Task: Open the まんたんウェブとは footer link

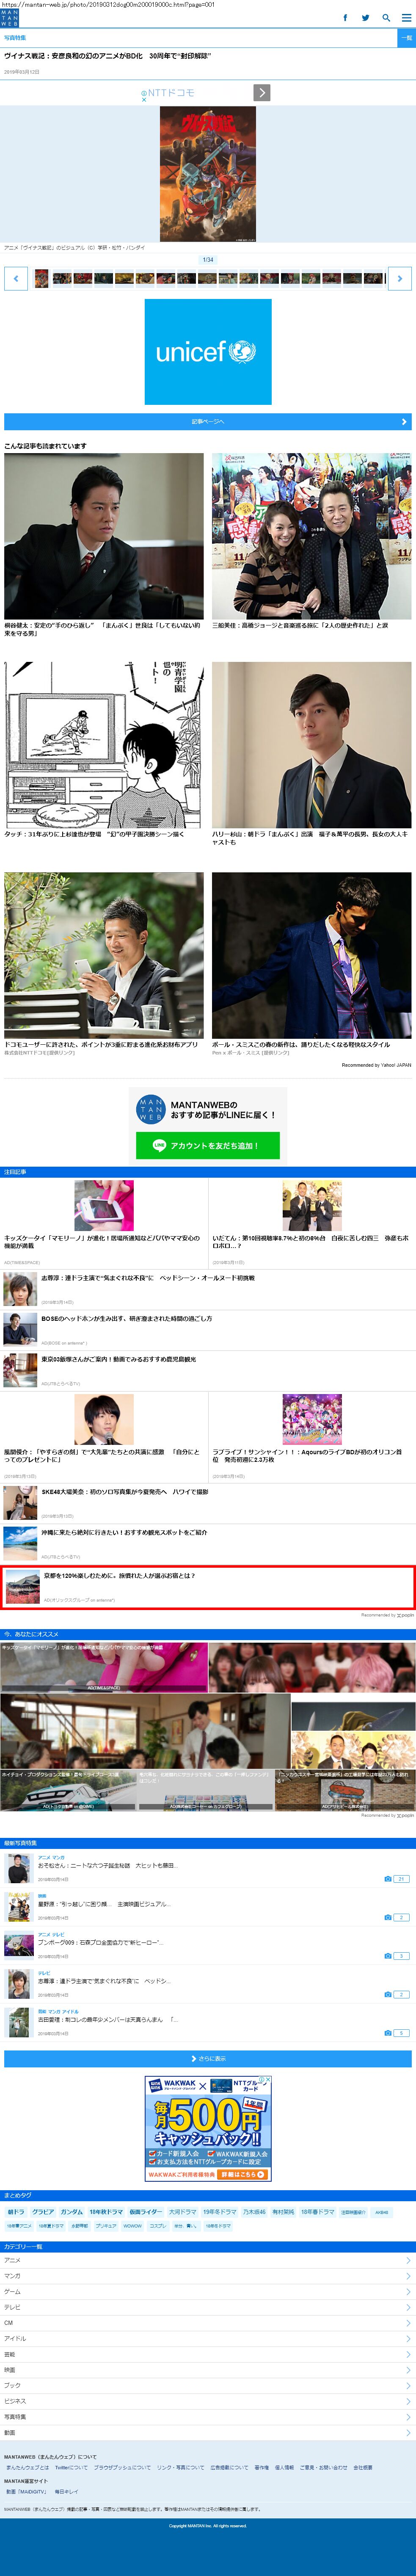Action: pos(27,2468)
